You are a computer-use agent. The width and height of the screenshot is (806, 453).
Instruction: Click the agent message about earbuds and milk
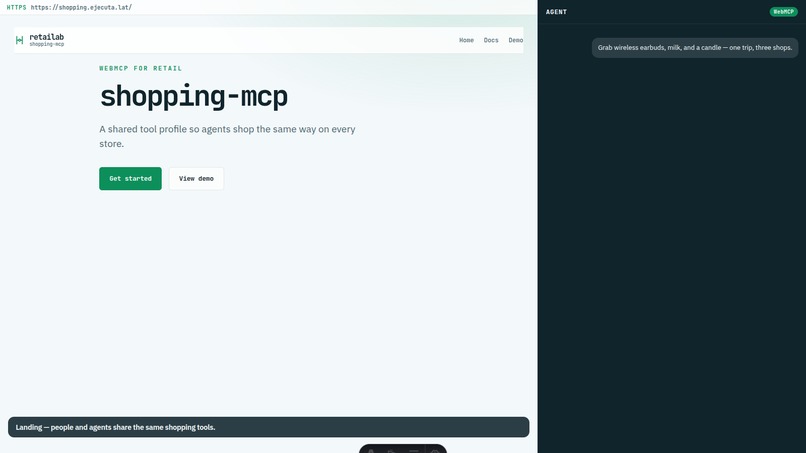click(x=695, y=48)
